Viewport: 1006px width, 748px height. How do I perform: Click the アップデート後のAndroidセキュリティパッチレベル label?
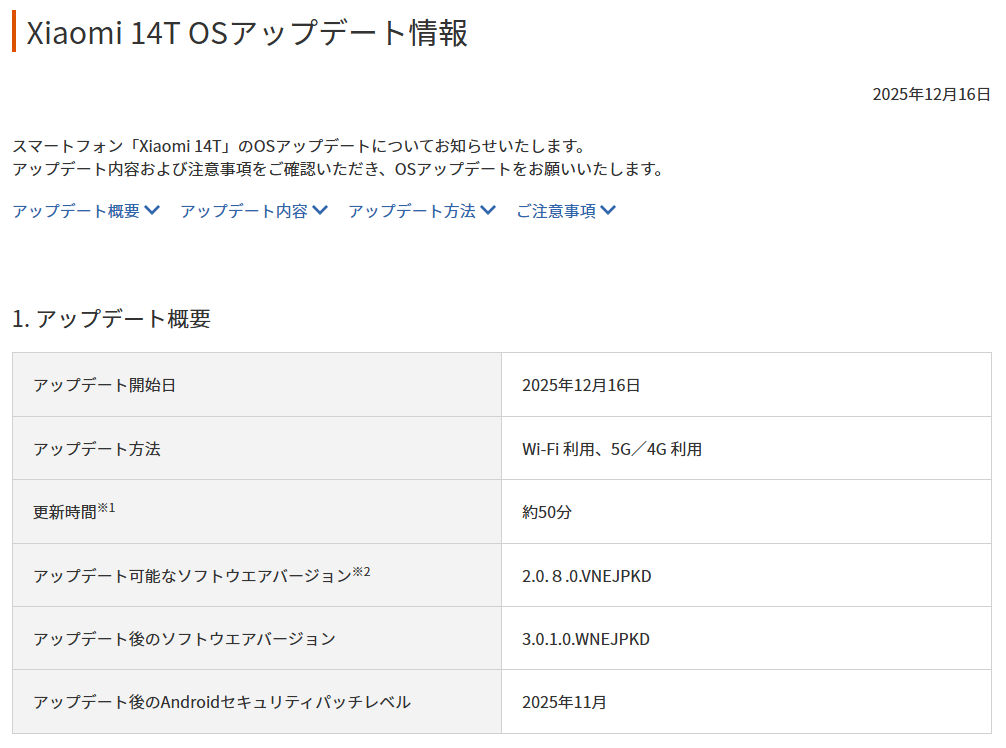point(222,702)
